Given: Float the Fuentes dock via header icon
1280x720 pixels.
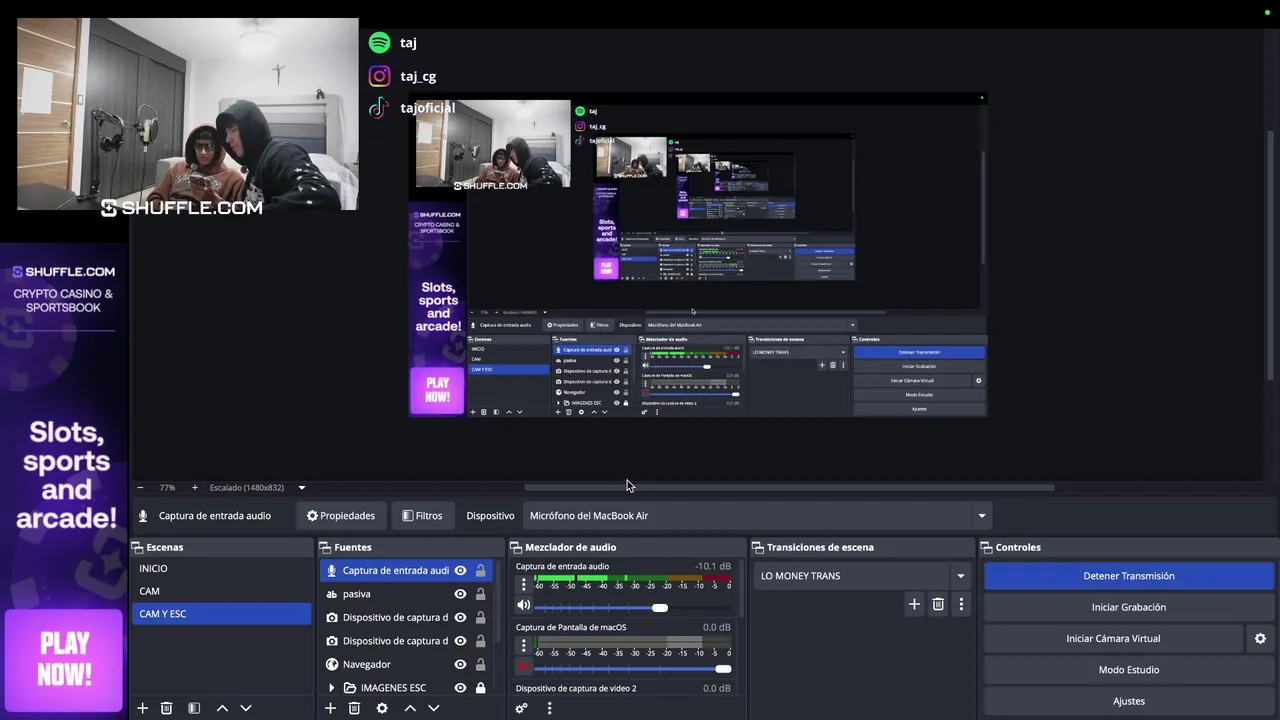Looking at the screenshot, I should tap(325, 547).
